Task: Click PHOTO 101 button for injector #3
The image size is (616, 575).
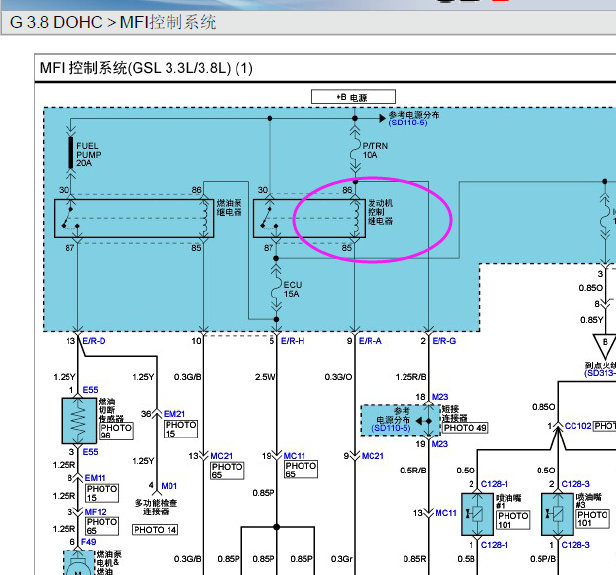Action: tap(593, 518)
